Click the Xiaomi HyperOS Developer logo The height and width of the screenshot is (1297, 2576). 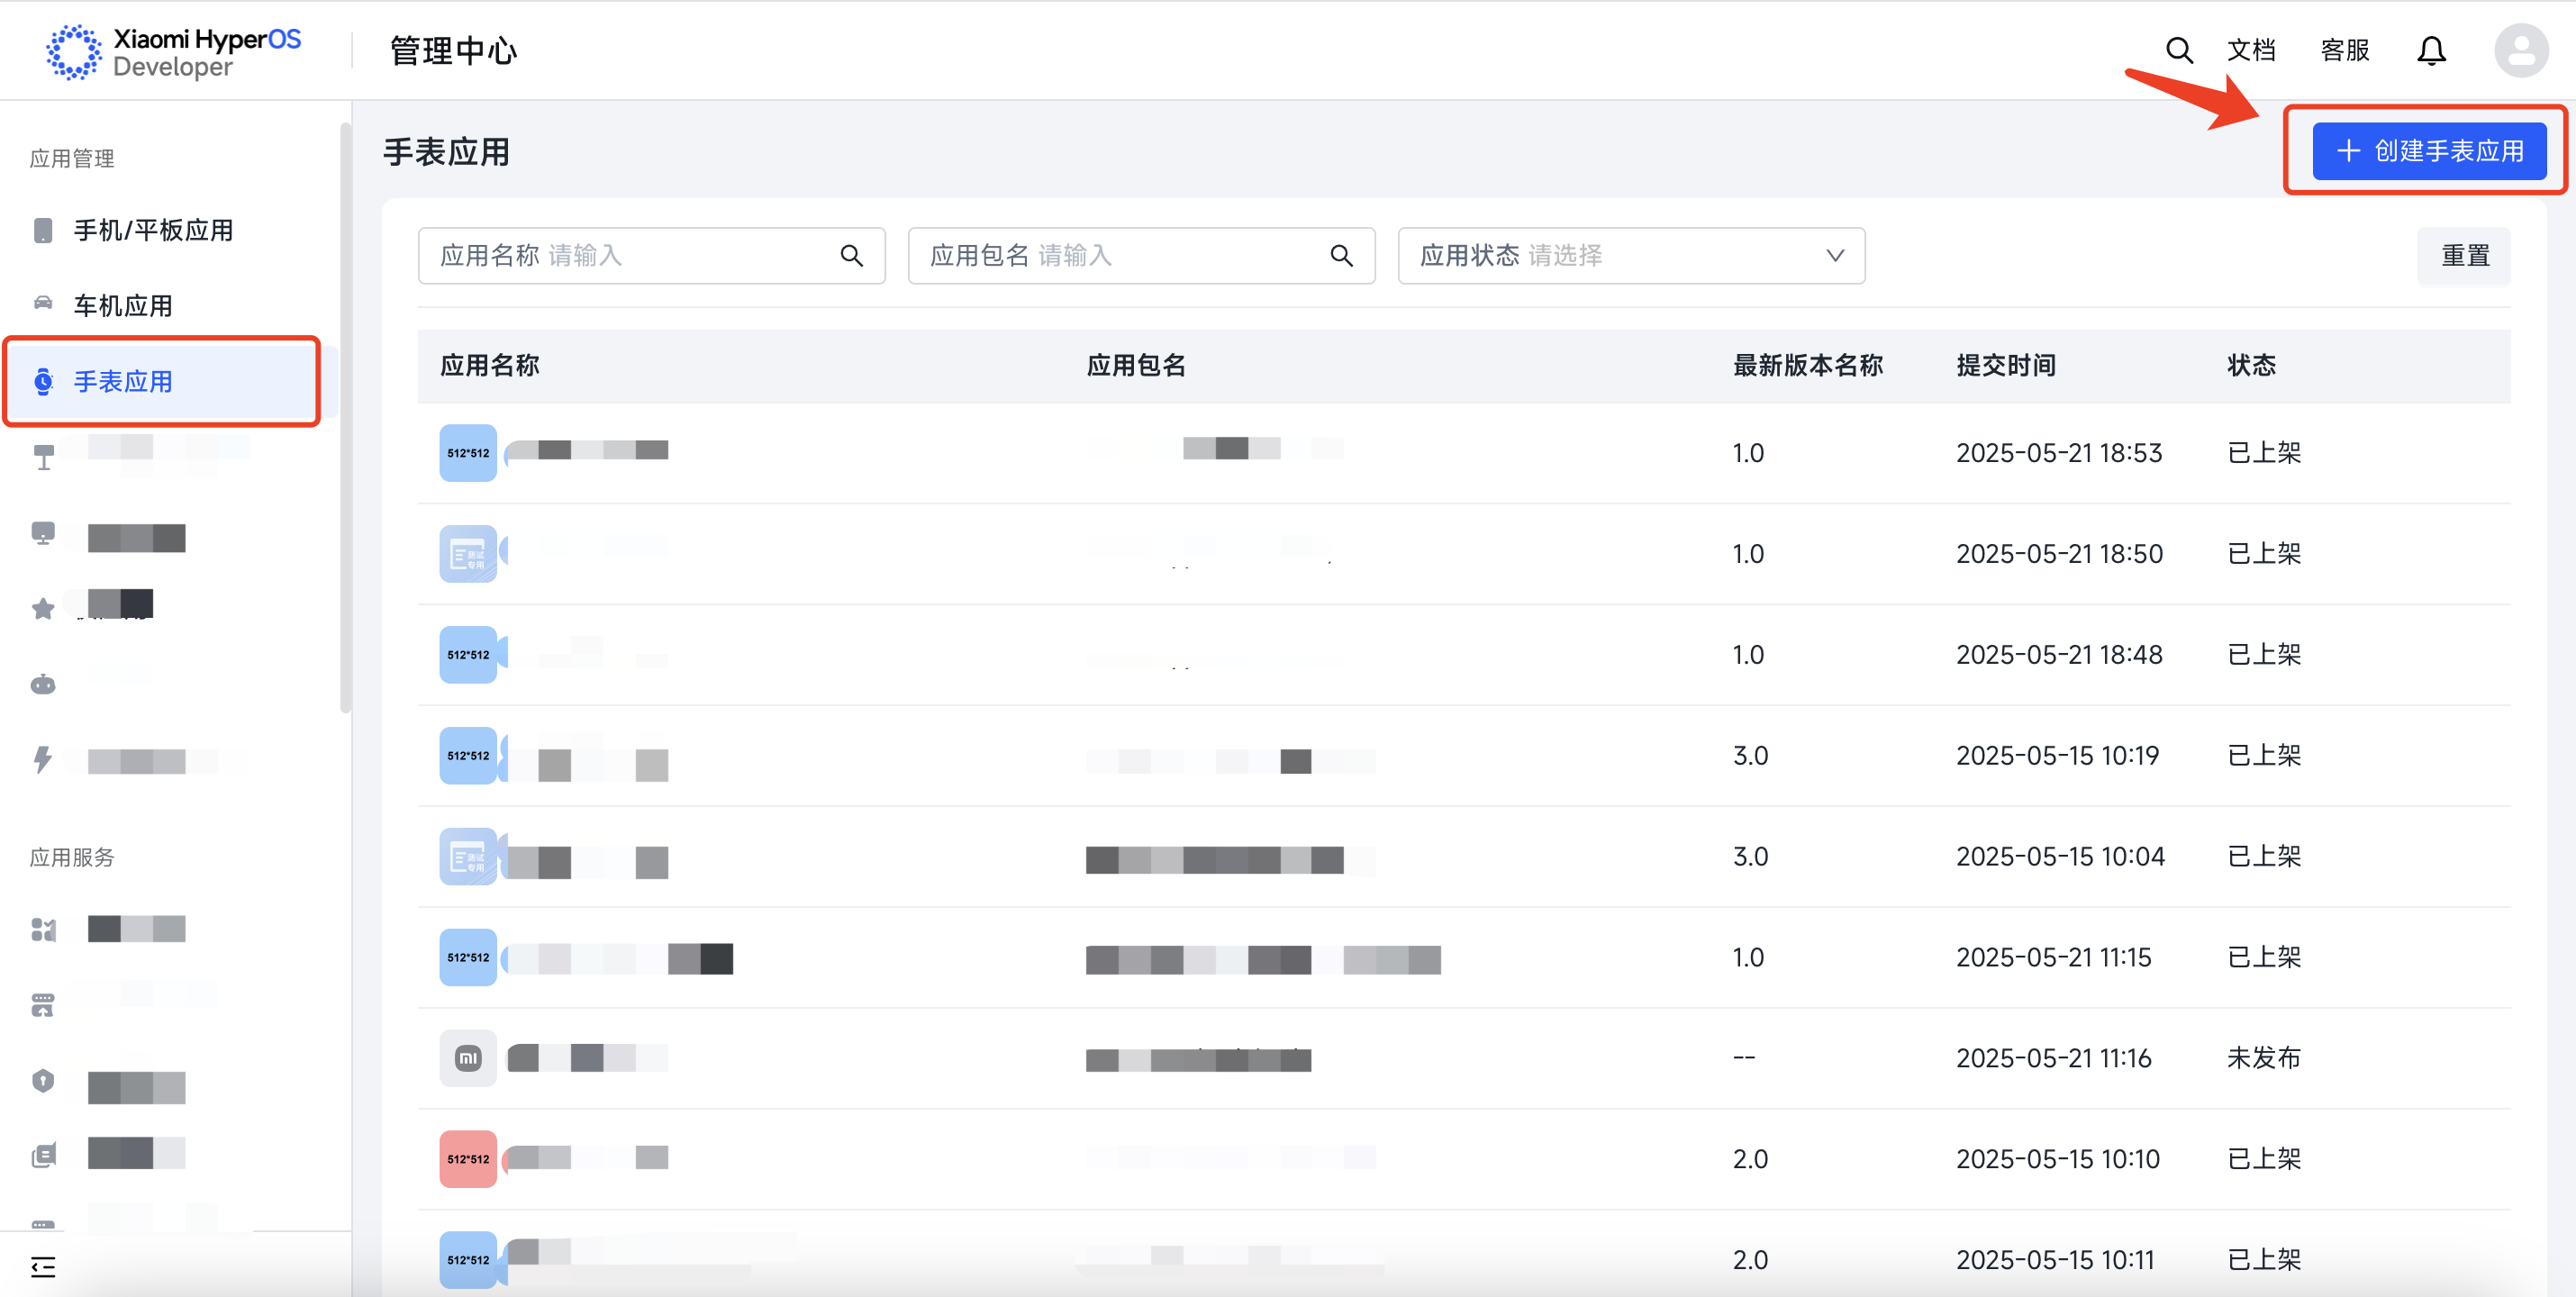(x=174, y=52)
